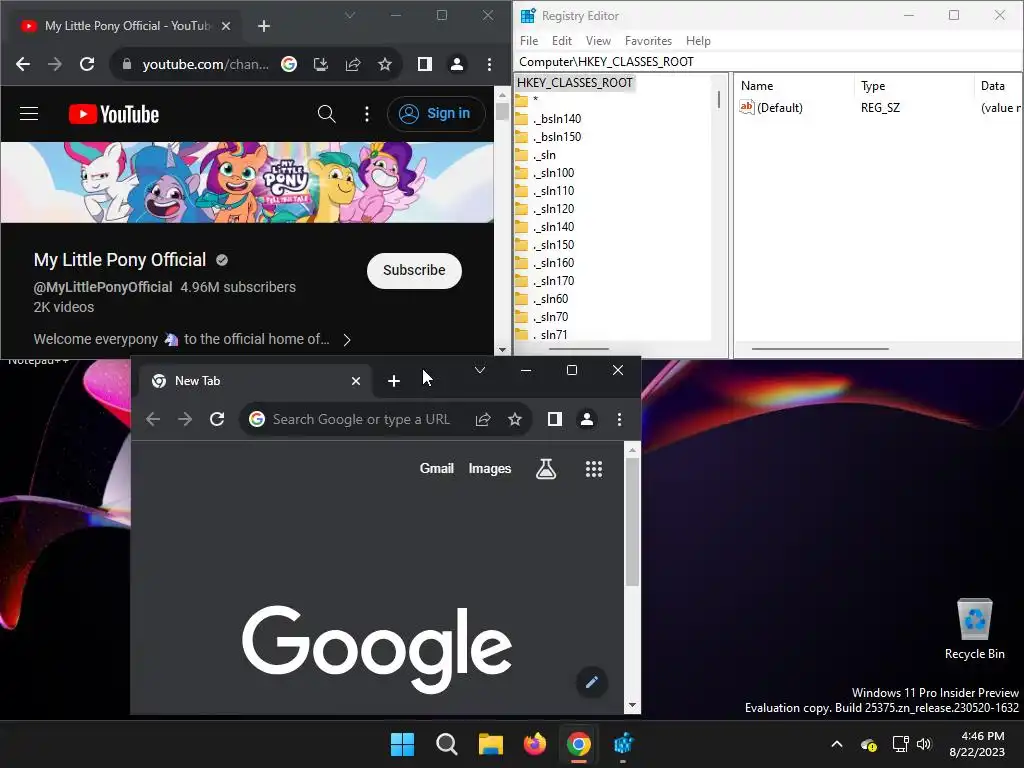
Task: Open Help menu in Registry Editor
Action: 698,40
